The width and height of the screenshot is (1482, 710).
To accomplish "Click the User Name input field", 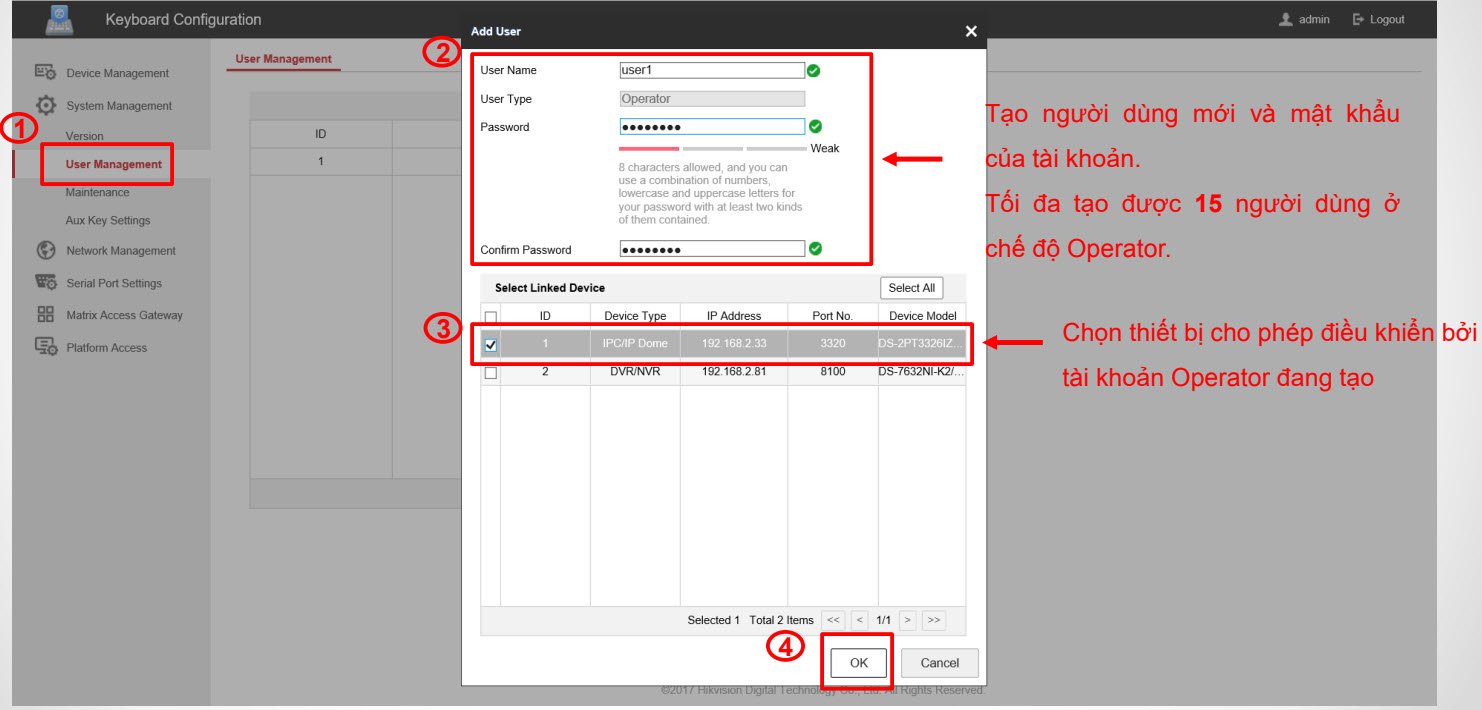I will pyautogui.click(x=711, y=70).
